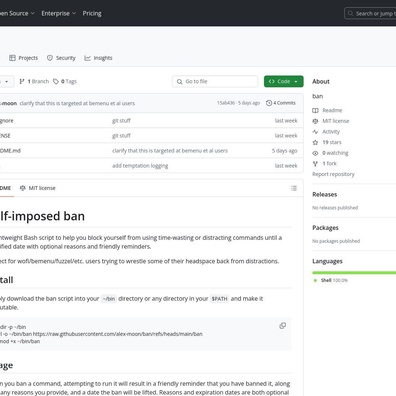Open the Security tab
Screen dimensions: 396x396
pos(61,58)
